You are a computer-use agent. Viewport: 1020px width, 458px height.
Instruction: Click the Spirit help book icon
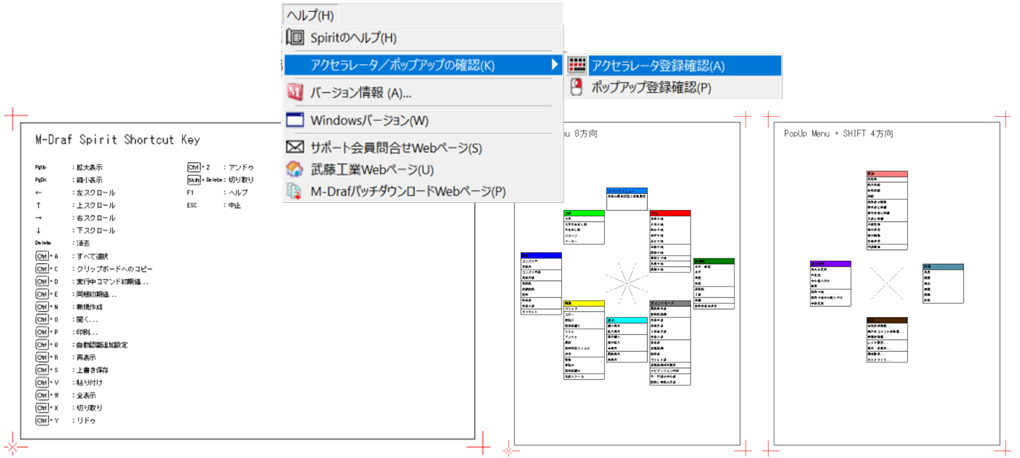[x=295, y=38]
